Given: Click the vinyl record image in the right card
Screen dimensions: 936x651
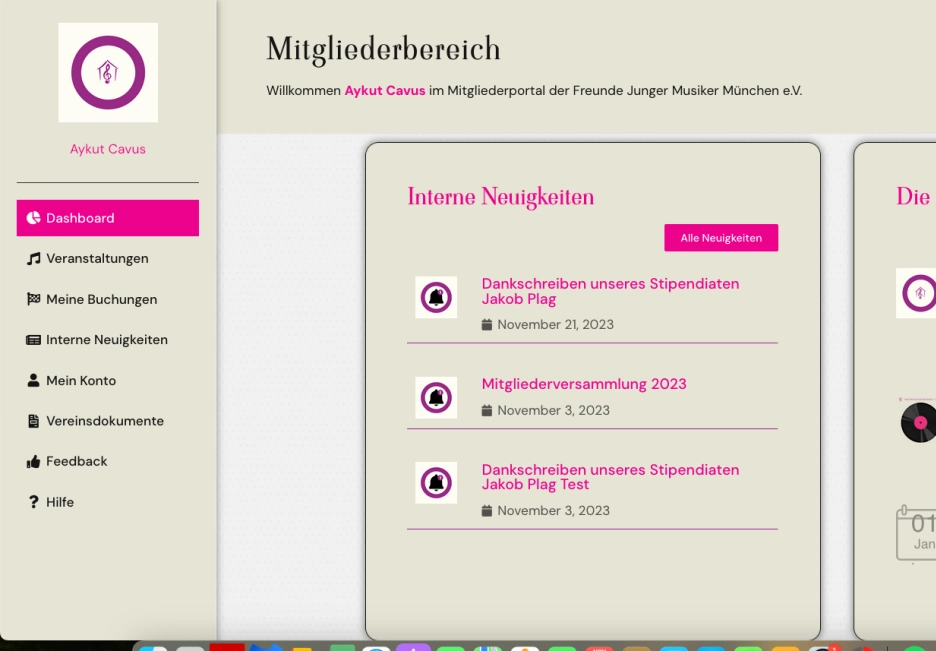Looking at the screenshot, I should tap(919, 422).
